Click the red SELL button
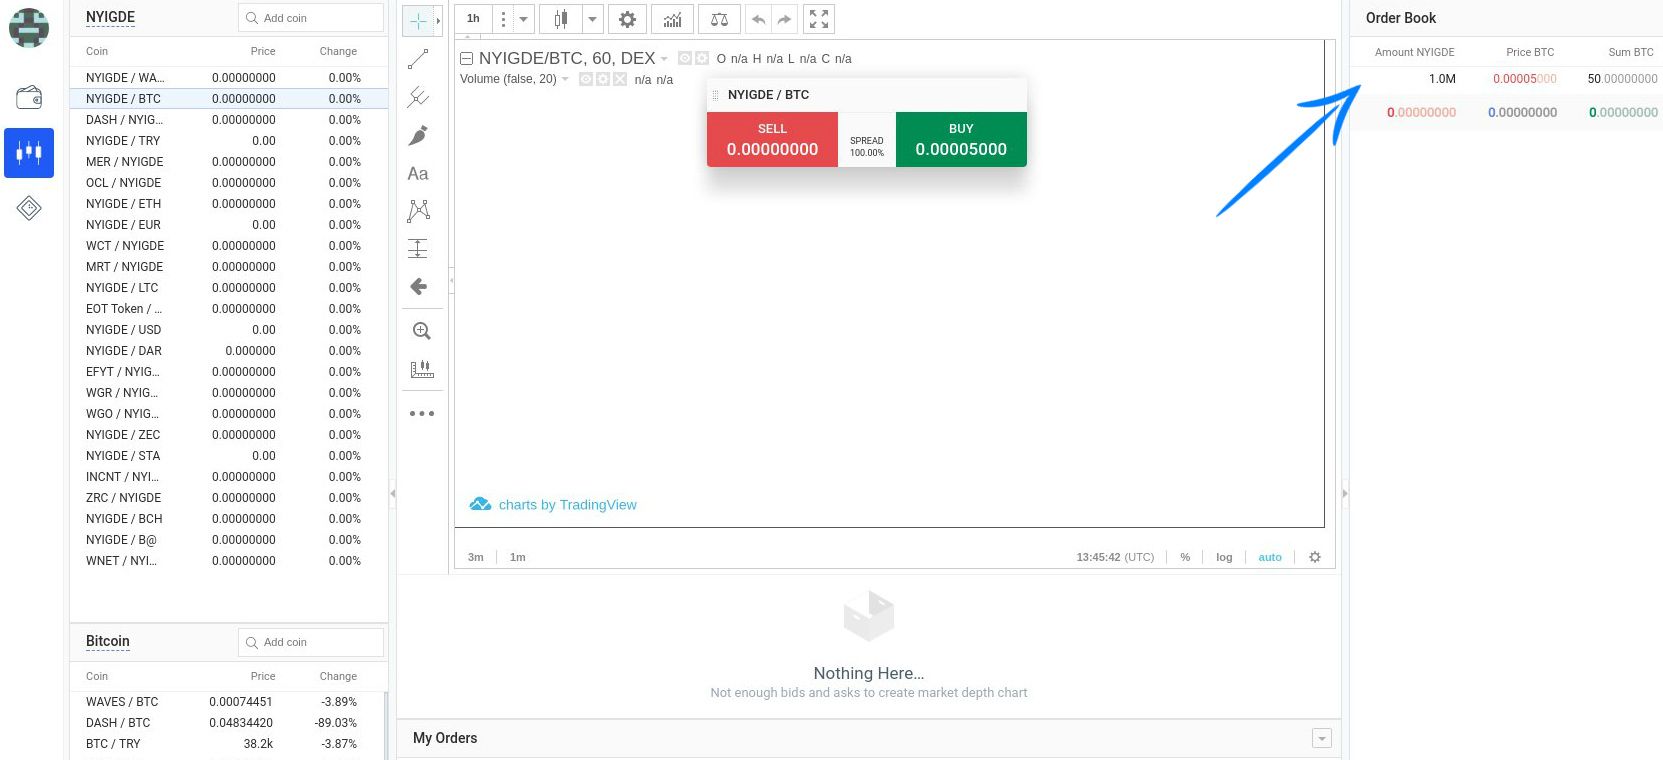 point(772,139)
